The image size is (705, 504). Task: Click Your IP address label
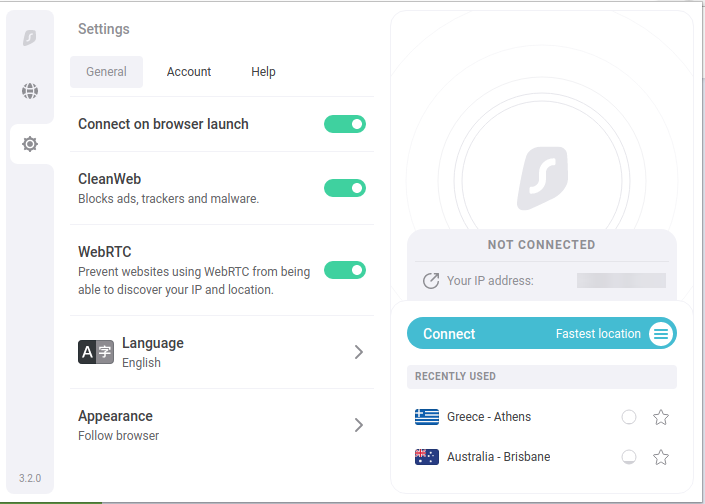point(490,281)
